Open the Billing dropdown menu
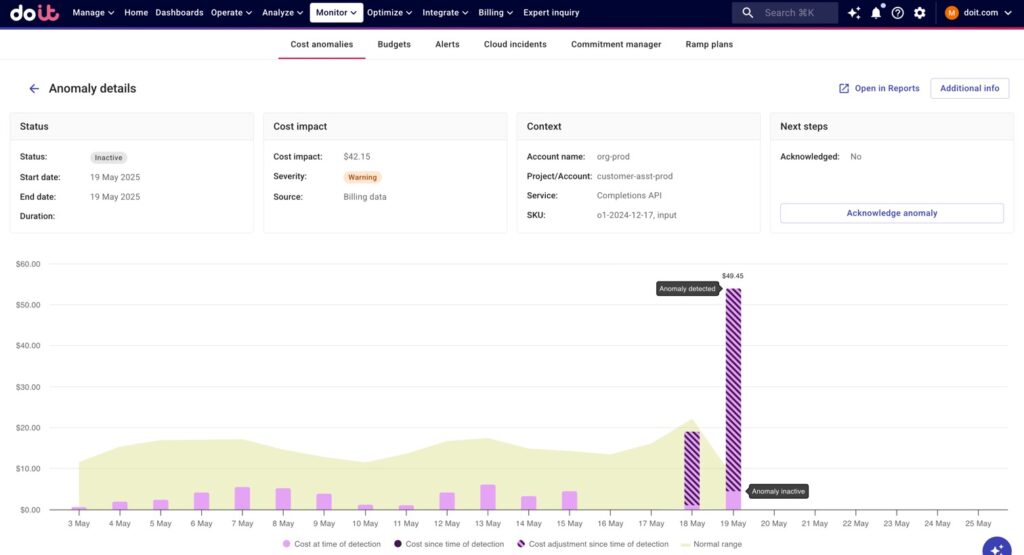 point(496,13)
